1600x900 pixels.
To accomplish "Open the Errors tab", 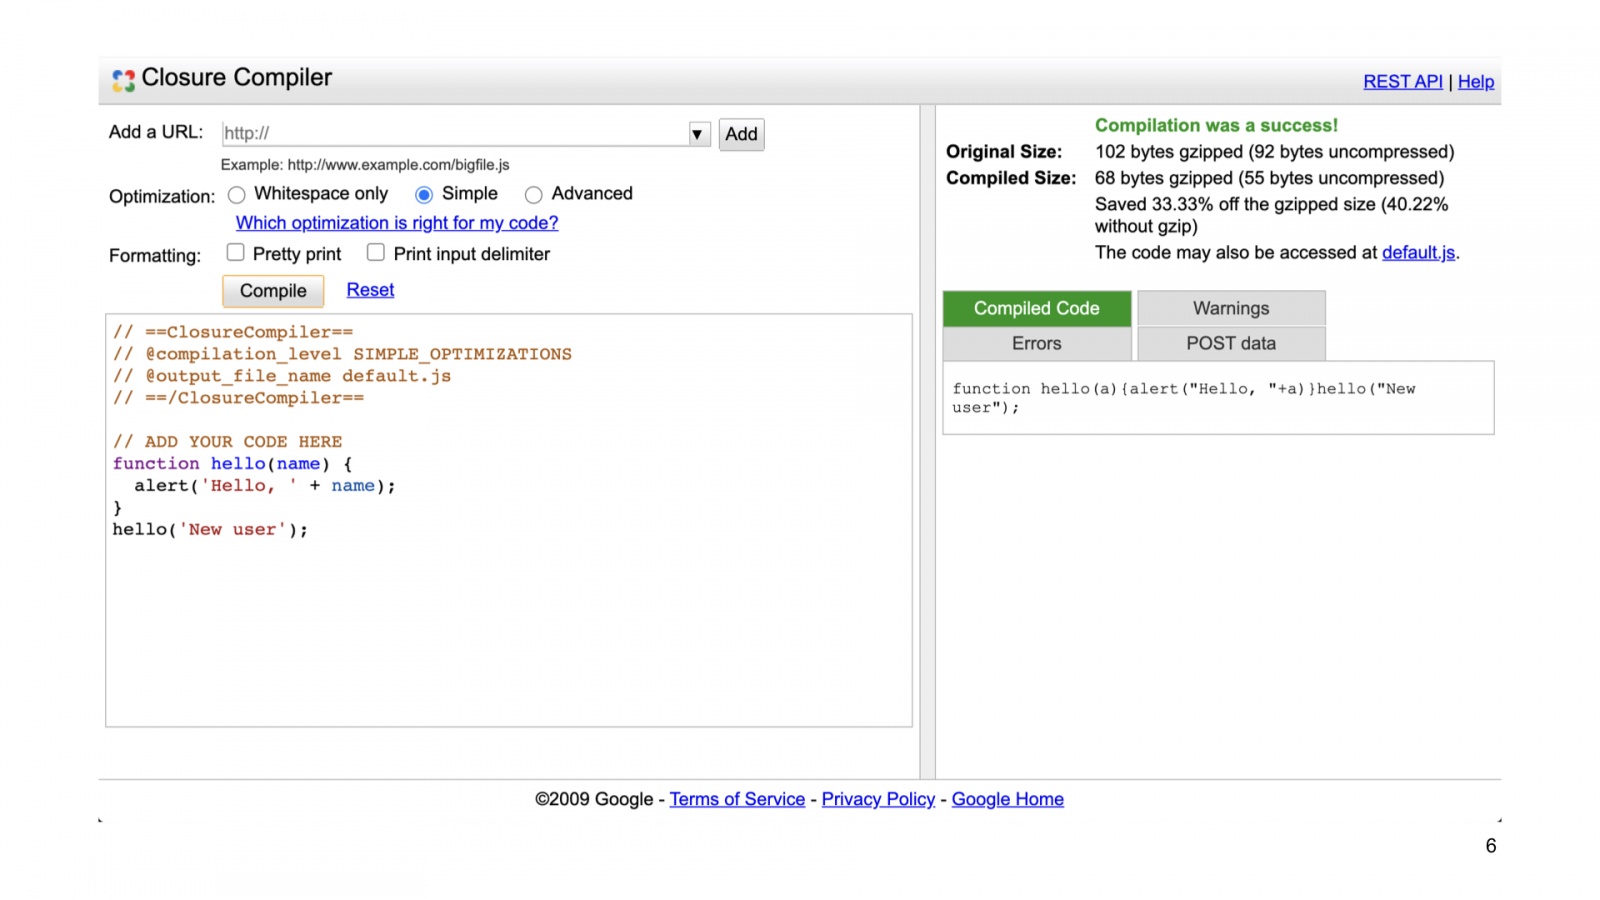I will pyautogui.click(x=1036, y=343).
